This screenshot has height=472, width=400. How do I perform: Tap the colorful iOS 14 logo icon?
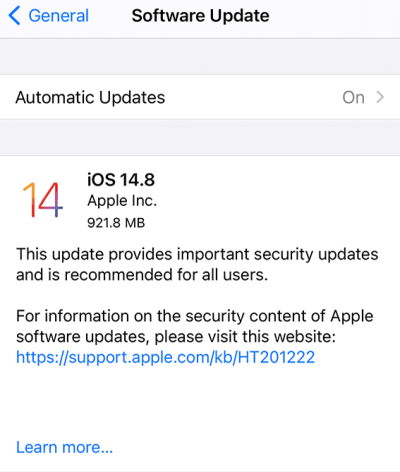[x=42, y=199]
